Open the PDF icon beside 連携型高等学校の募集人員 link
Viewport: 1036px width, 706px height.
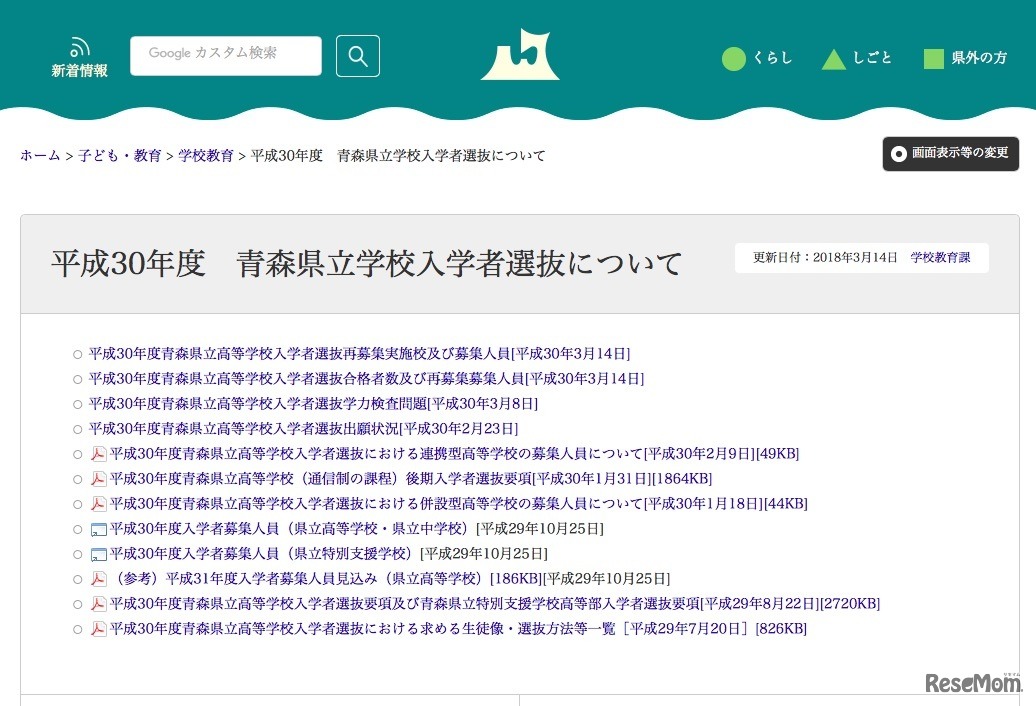click(x=96, y=453)
